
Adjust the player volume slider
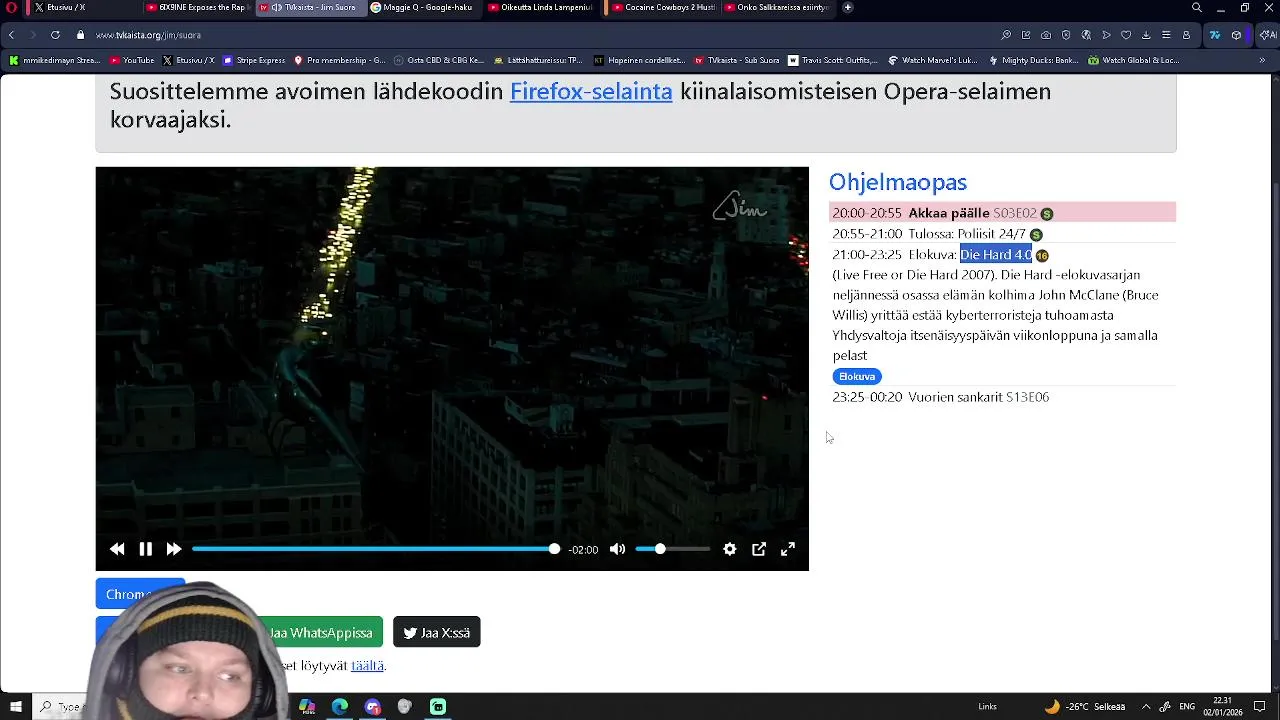click(673, 549)
